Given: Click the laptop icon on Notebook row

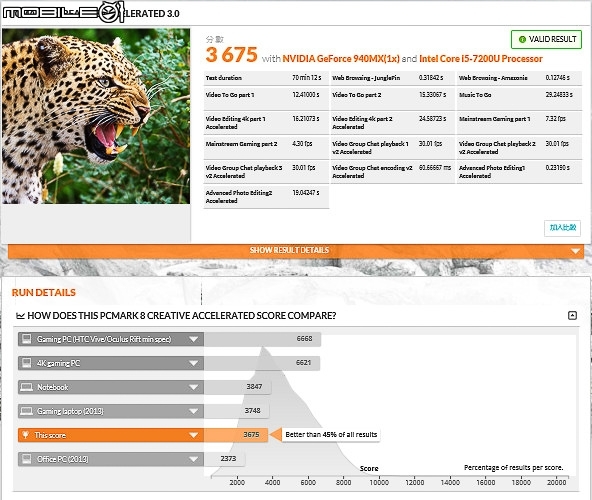Looking at the screenshot, I should (26, 387).
